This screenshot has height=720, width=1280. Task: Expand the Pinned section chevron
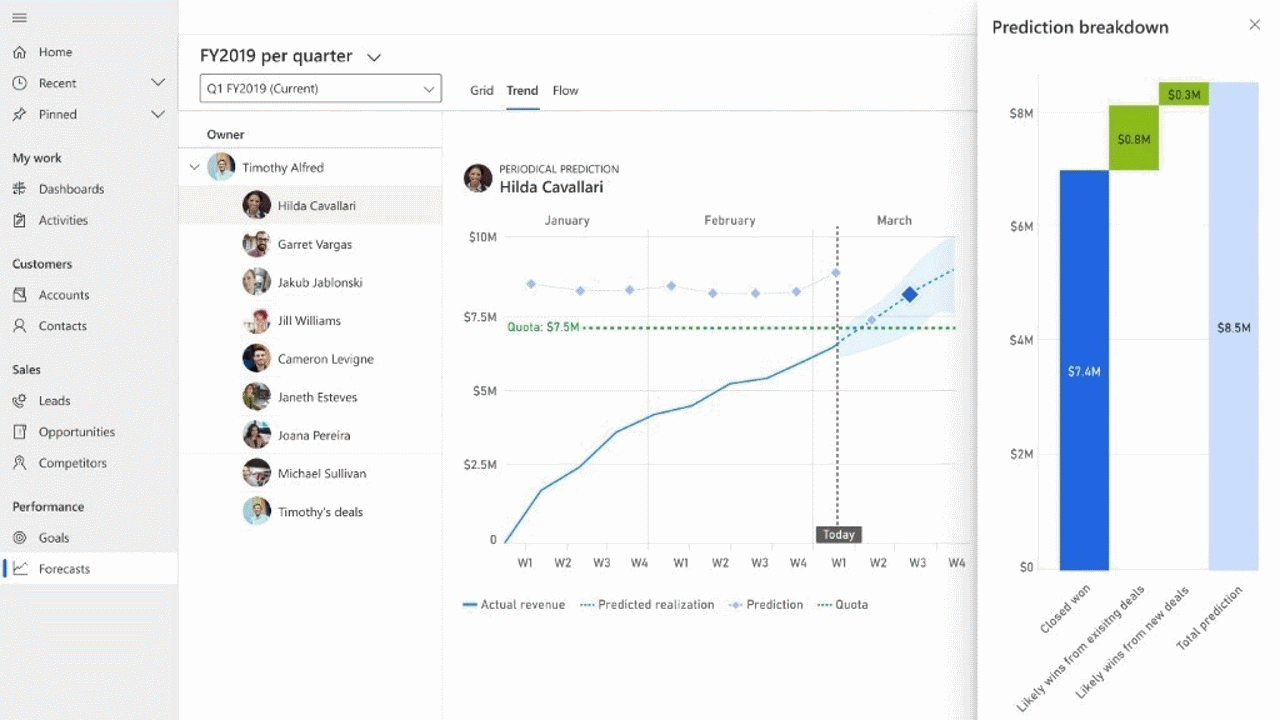tap(158, 114)
